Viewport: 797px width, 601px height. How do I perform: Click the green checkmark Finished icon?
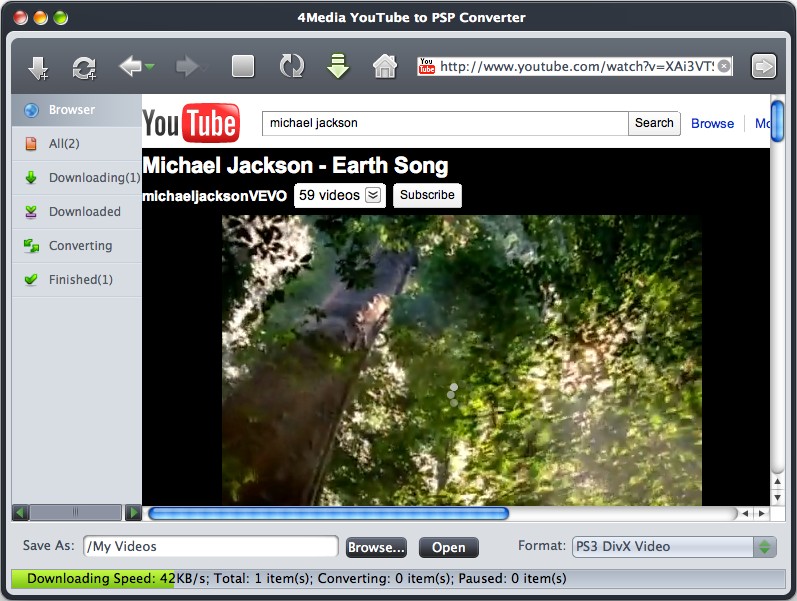pos(31,279)
